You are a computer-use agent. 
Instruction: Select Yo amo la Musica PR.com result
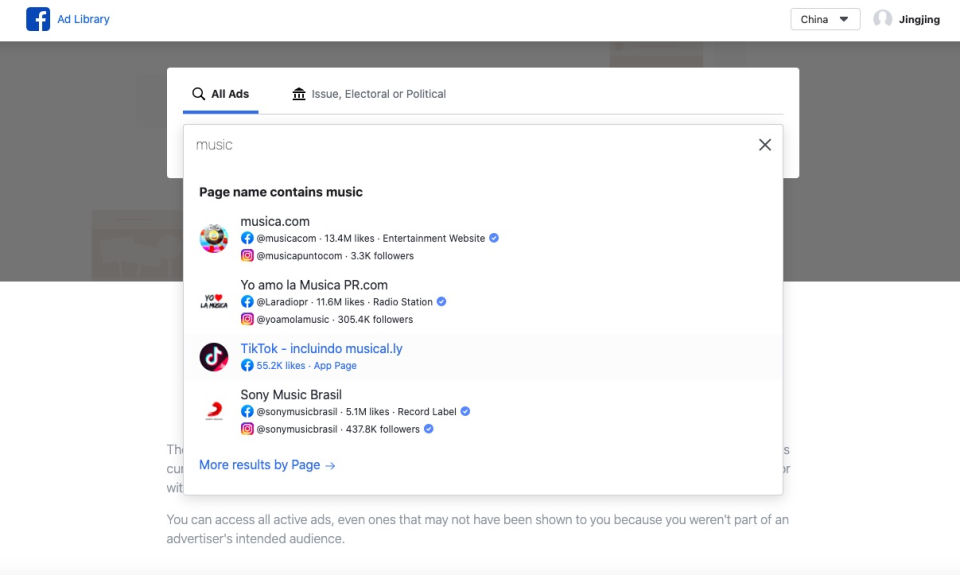pyautogui.click(x=483, y=302)
